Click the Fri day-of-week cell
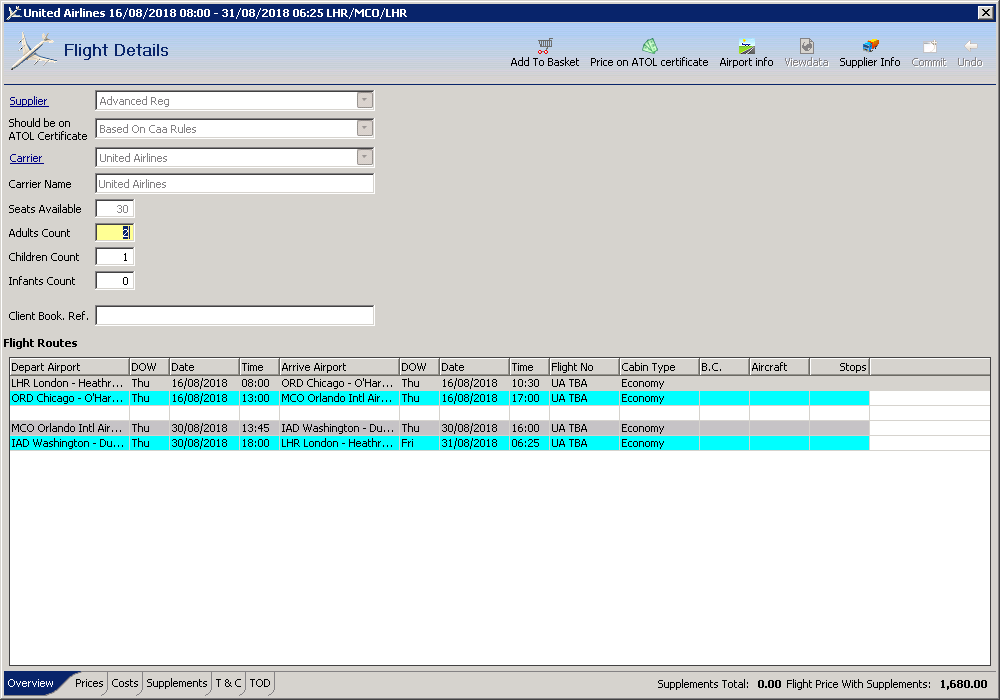The width and height of the screenshot is (1000, 700). pyautogui.click(x=419, y=443)
